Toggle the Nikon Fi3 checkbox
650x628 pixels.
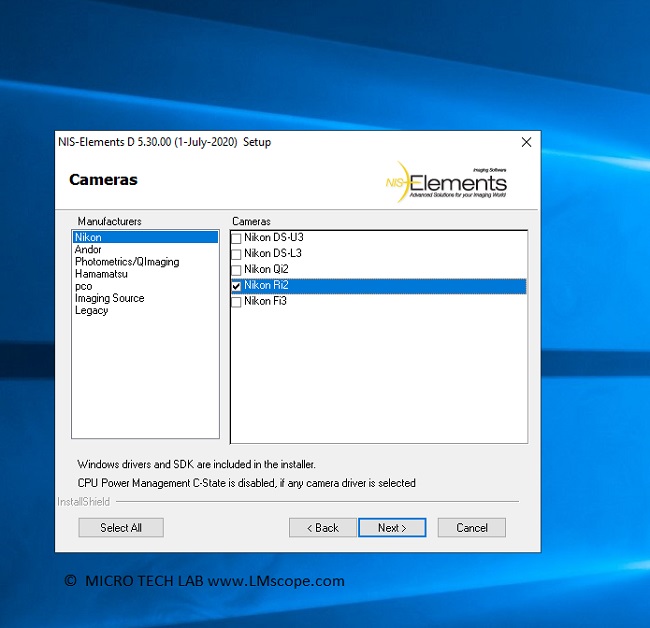[237, 302]
